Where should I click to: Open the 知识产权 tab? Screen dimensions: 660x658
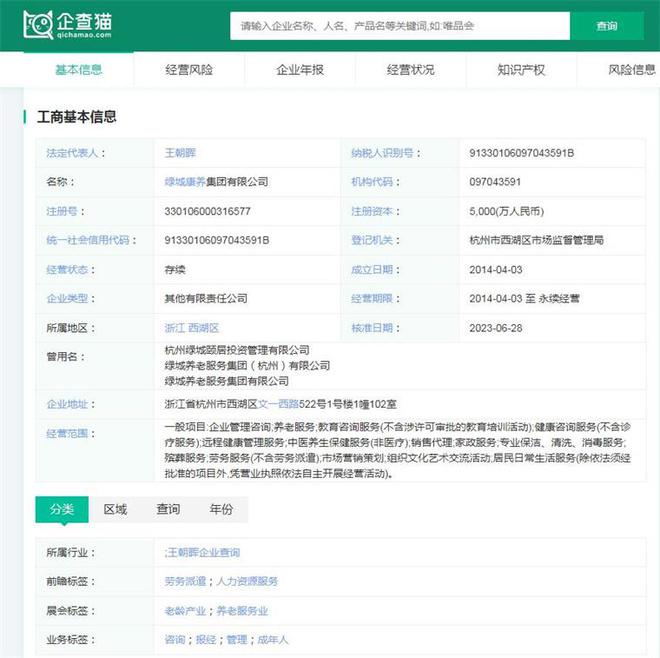(x=521, y=69)
